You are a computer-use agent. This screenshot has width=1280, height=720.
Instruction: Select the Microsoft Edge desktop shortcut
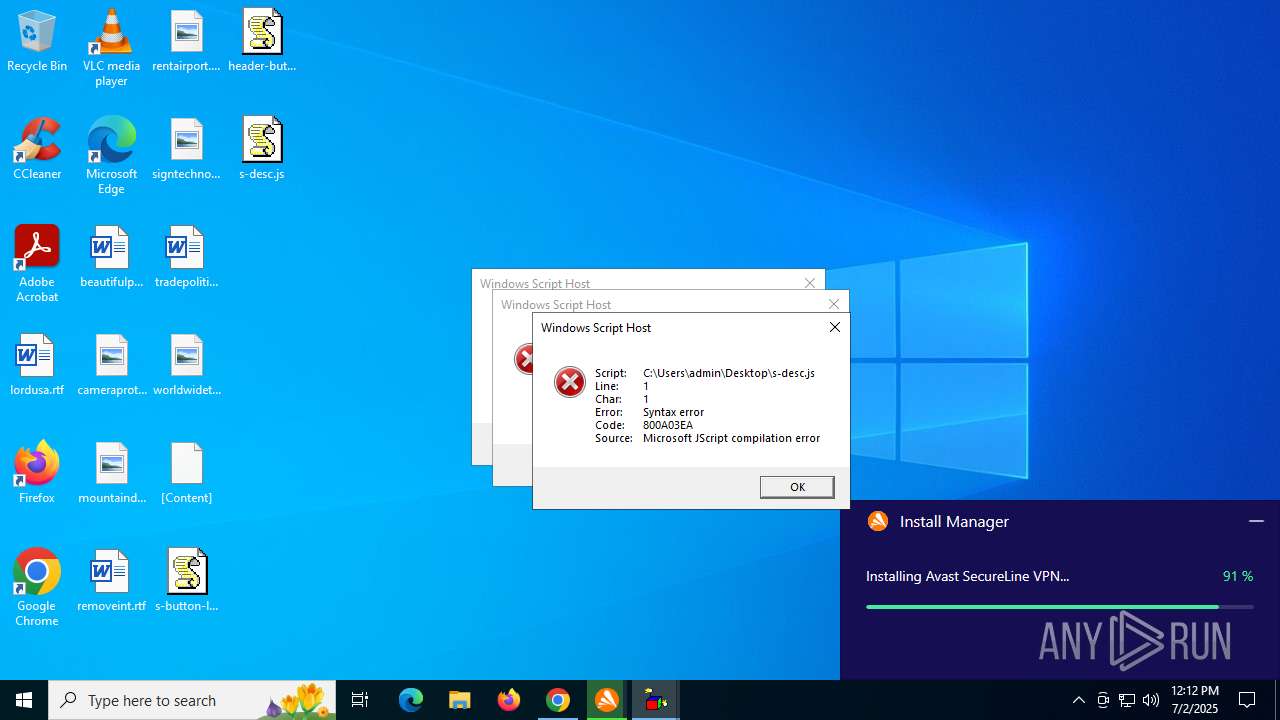(111, 155)
